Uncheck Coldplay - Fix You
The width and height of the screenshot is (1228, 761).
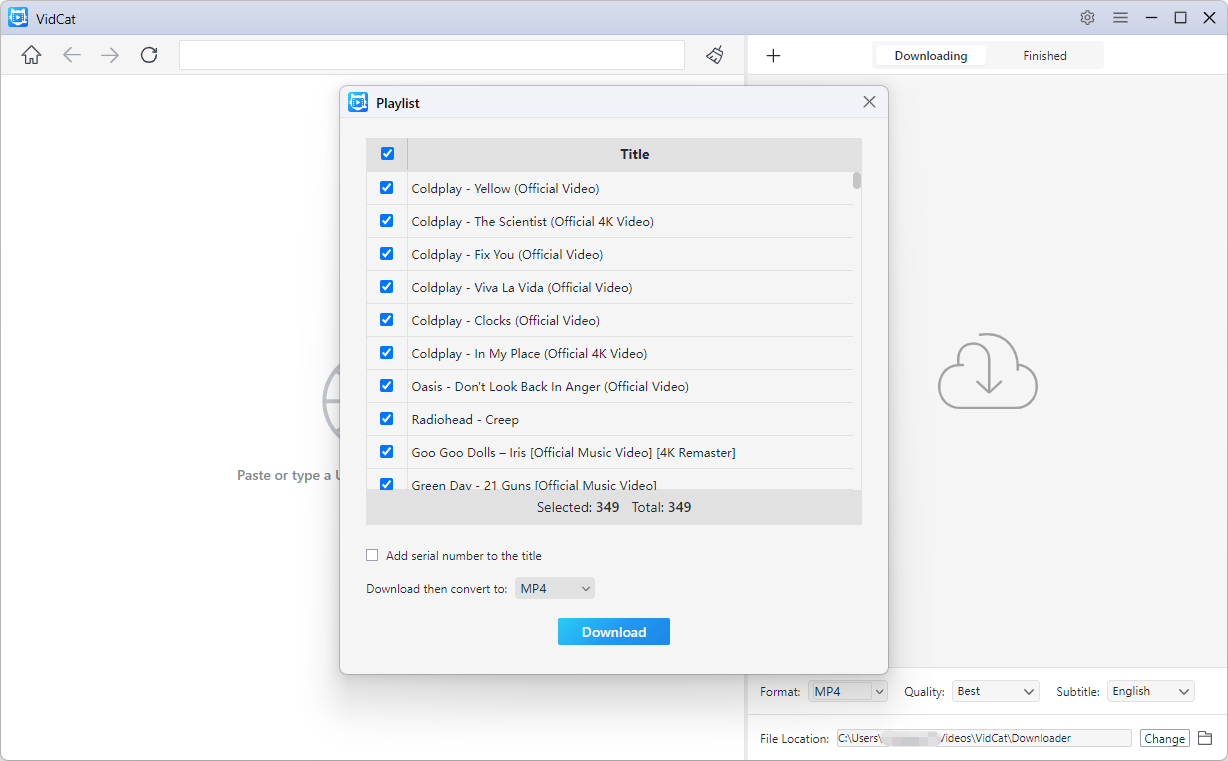coord(387,253)
